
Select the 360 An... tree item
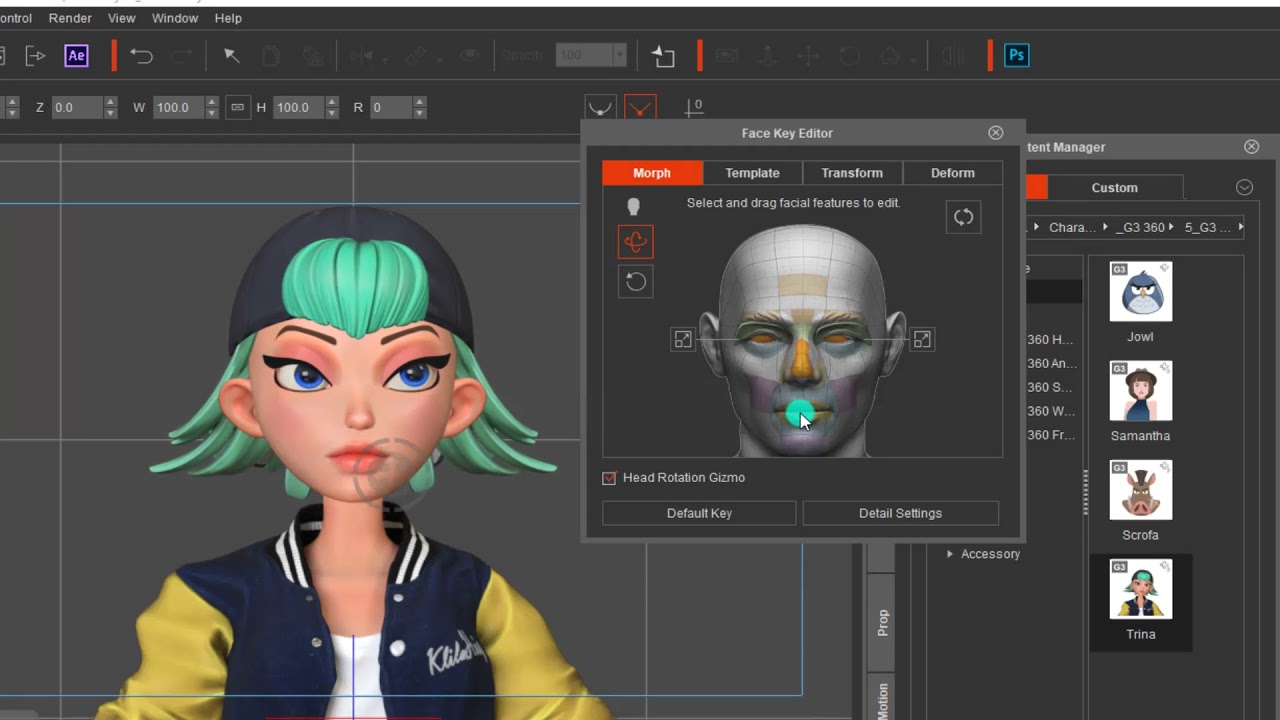click(1051, 364)
